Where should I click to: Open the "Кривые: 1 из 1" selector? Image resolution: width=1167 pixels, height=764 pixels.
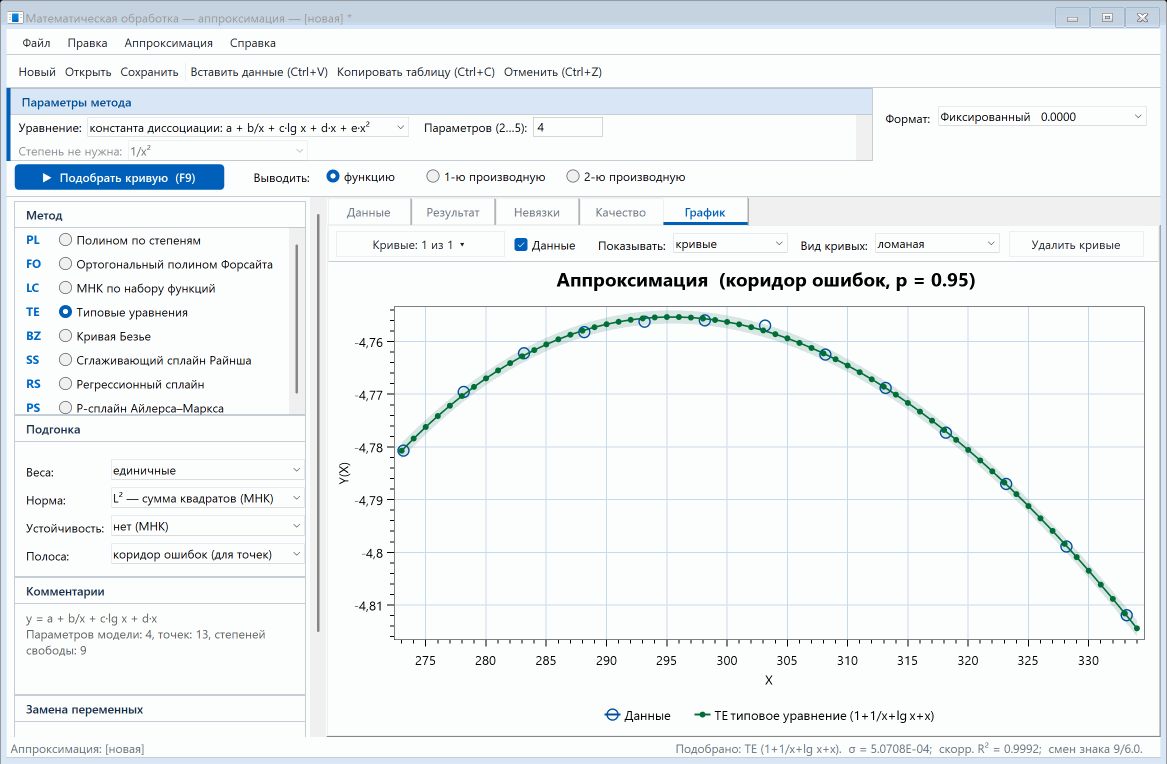point(419,245)
